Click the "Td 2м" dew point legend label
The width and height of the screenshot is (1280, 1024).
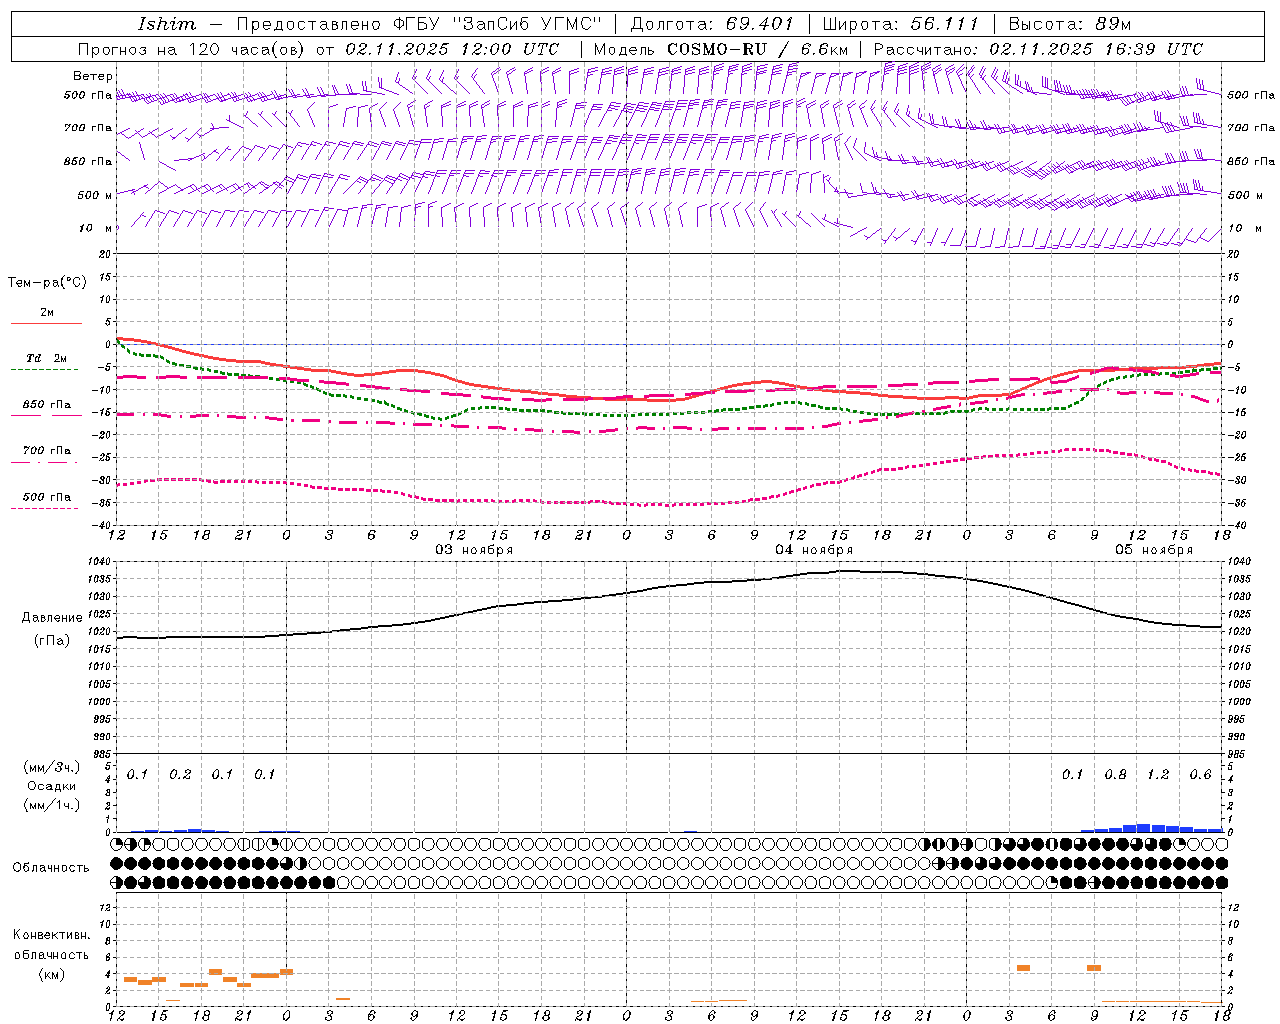(x=47, y=358)
